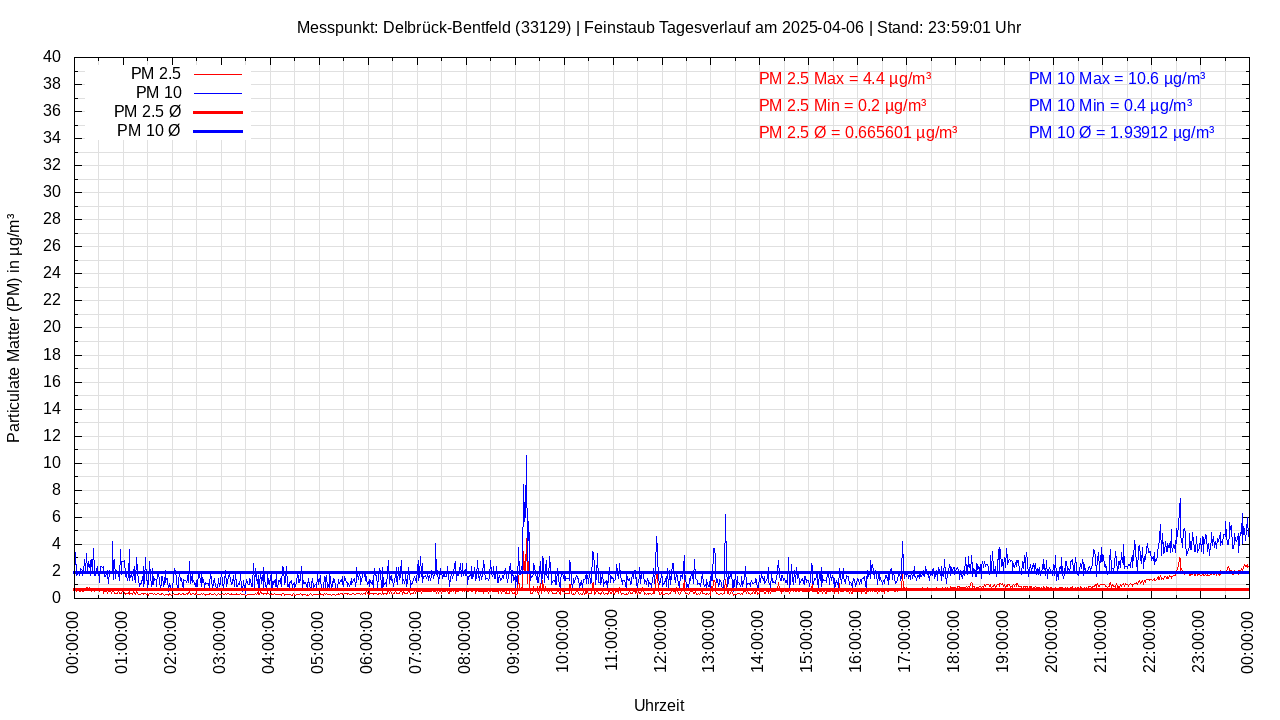The width and height of the screenshot is (1280, 720).
Task: Click the PM 10 Ø thick blue legend line
Action: (x=217, y=131)
